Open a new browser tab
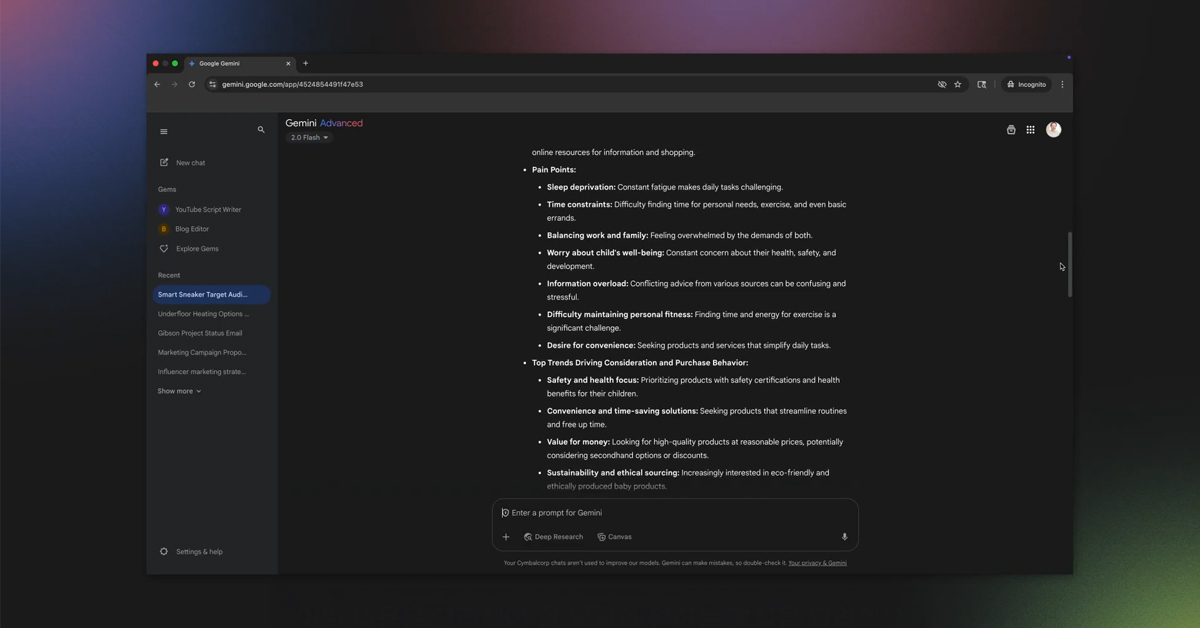The image size is (1200, 628). [x=306, y=64]
